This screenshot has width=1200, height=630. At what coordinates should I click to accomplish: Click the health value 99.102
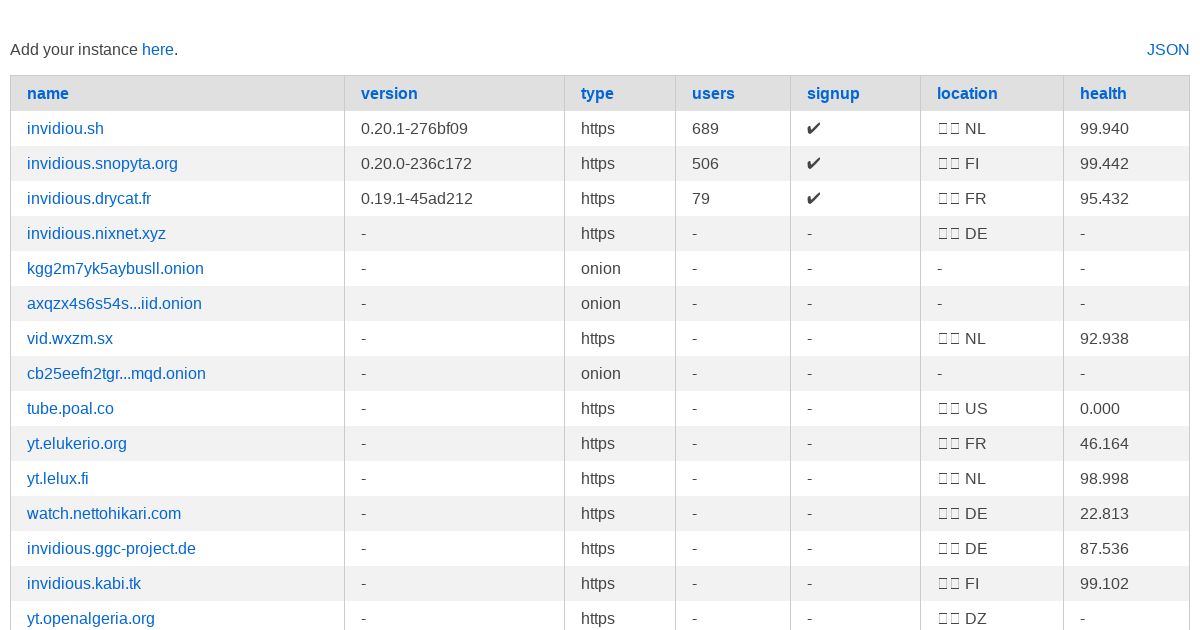(1104, 583)
